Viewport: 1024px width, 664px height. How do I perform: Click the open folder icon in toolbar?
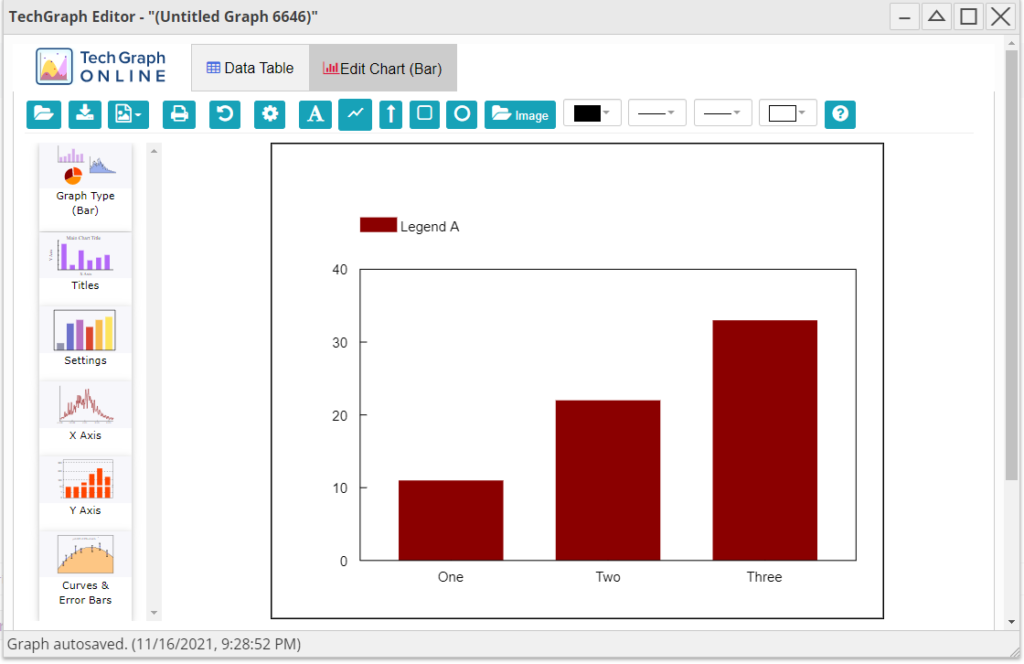point(44,114)
